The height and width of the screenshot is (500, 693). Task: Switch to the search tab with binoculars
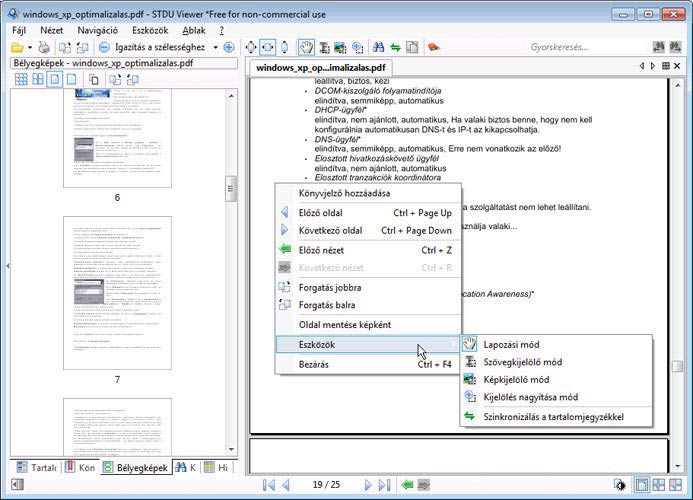coord(186,467)
